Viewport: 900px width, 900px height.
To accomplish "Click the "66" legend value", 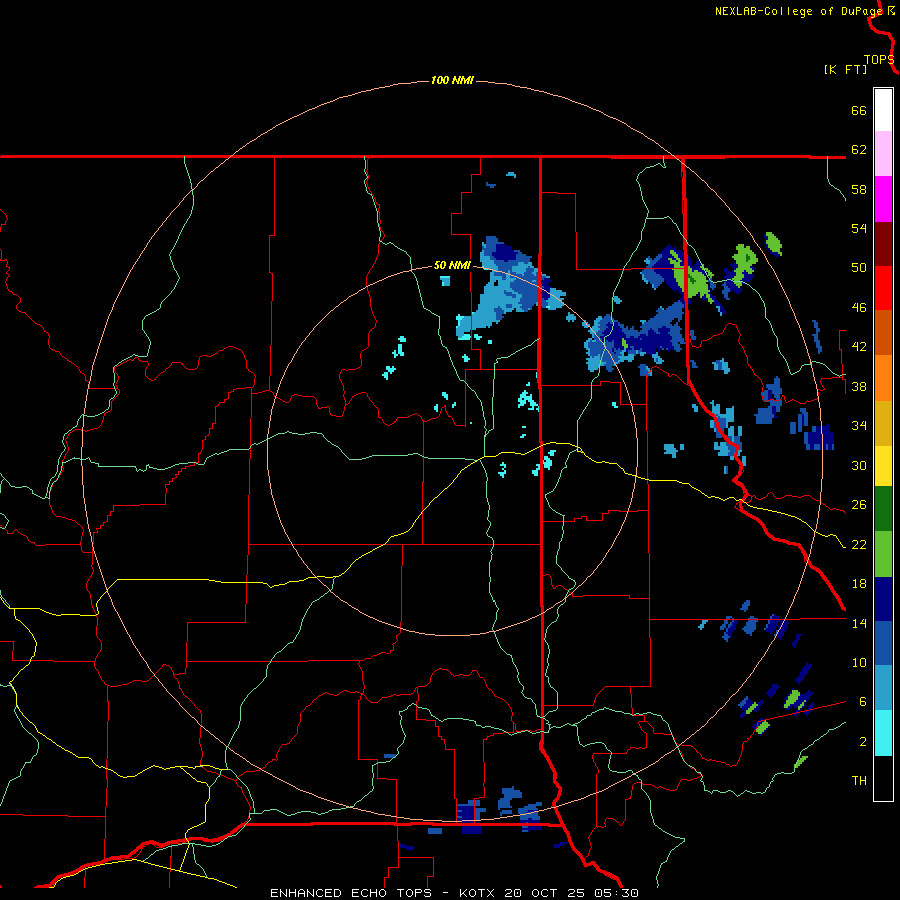I will (859, 111).
